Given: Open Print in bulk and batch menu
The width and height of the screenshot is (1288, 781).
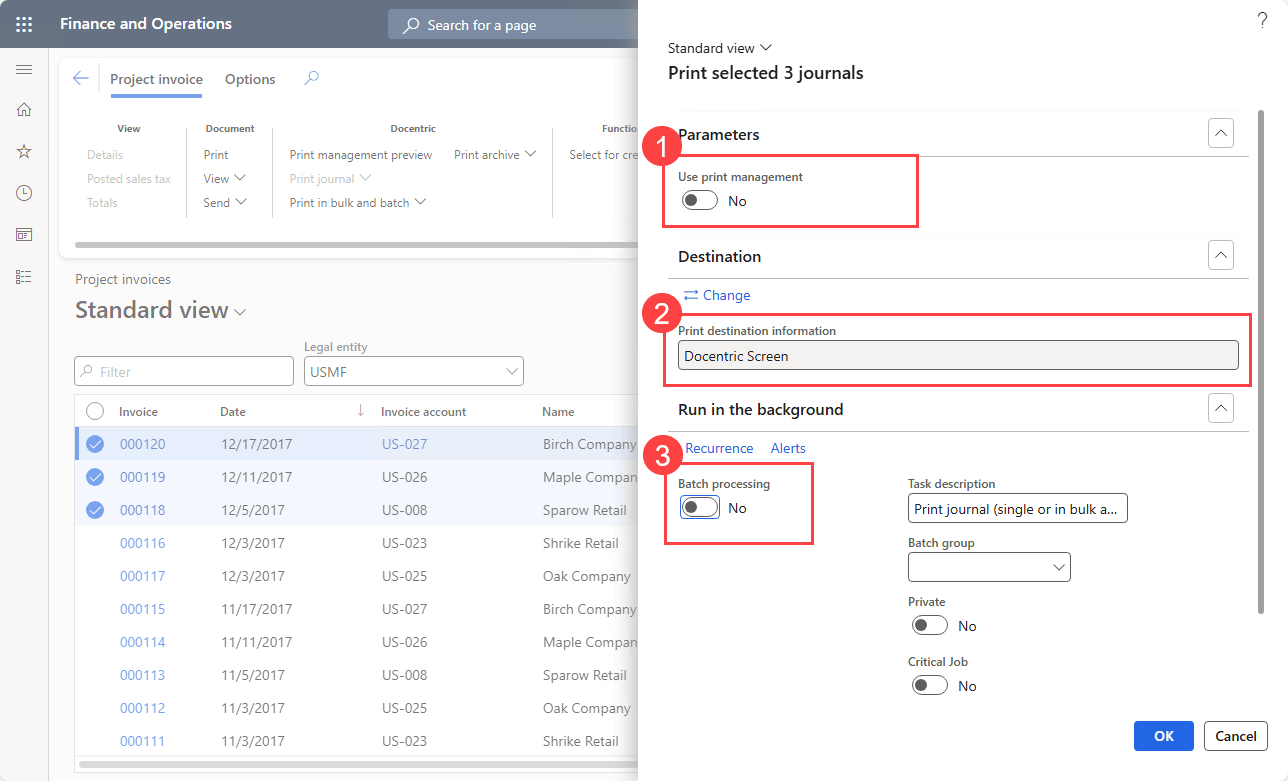Looking at the screenshot, I should pos(358,203).
